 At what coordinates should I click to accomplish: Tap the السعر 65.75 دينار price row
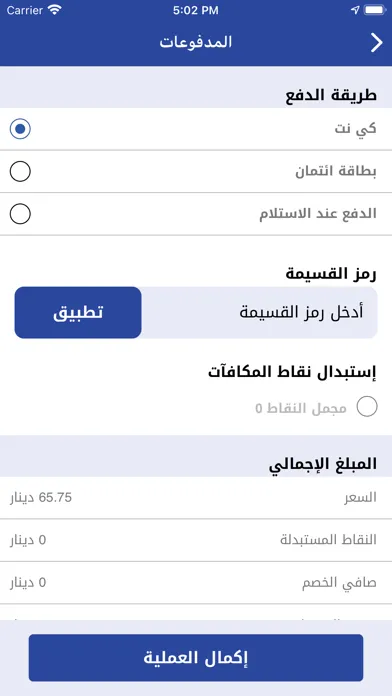[x=196, y=498]
